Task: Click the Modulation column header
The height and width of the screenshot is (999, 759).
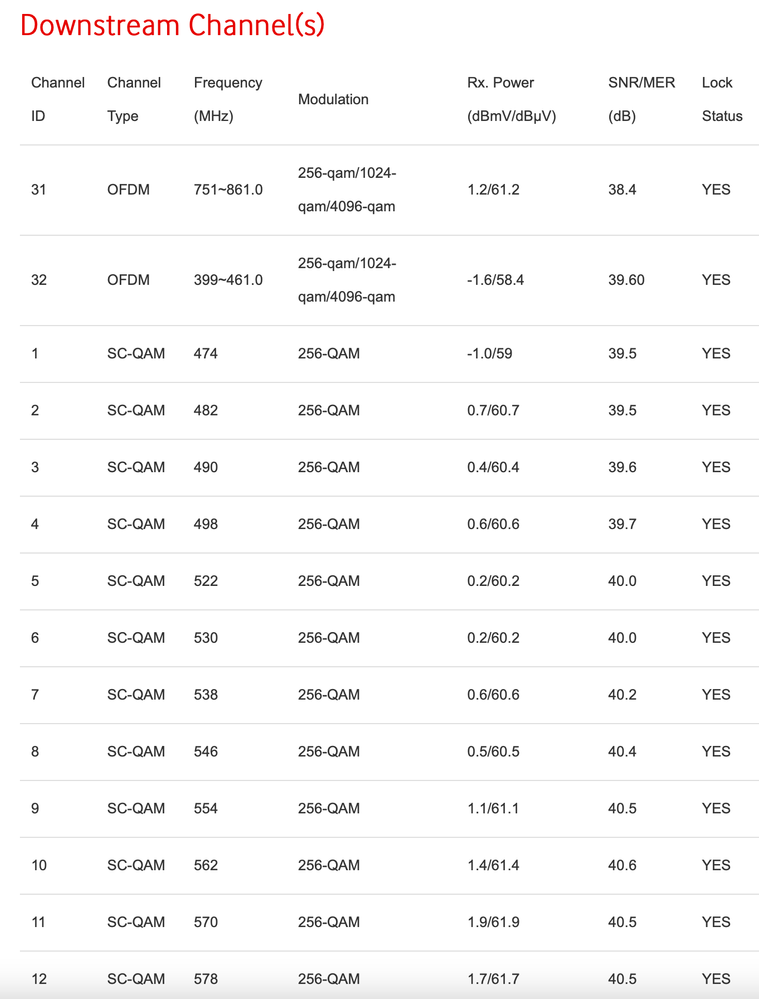Action: coord(333,99)
